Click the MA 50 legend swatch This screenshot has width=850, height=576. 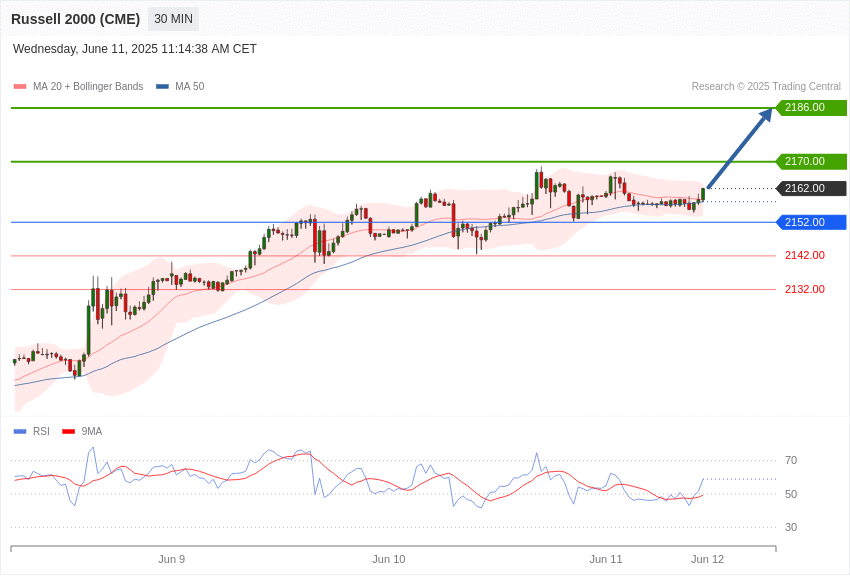pos(162,87)
